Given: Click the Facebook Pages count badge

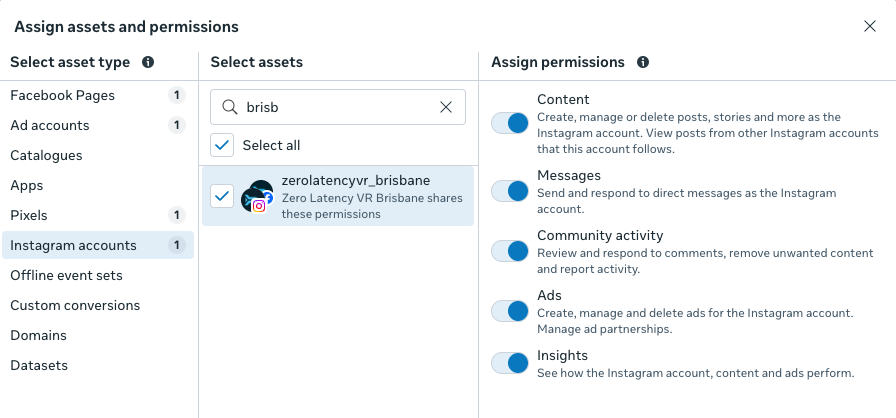Looking at the screenshot, I should point(177,95).
